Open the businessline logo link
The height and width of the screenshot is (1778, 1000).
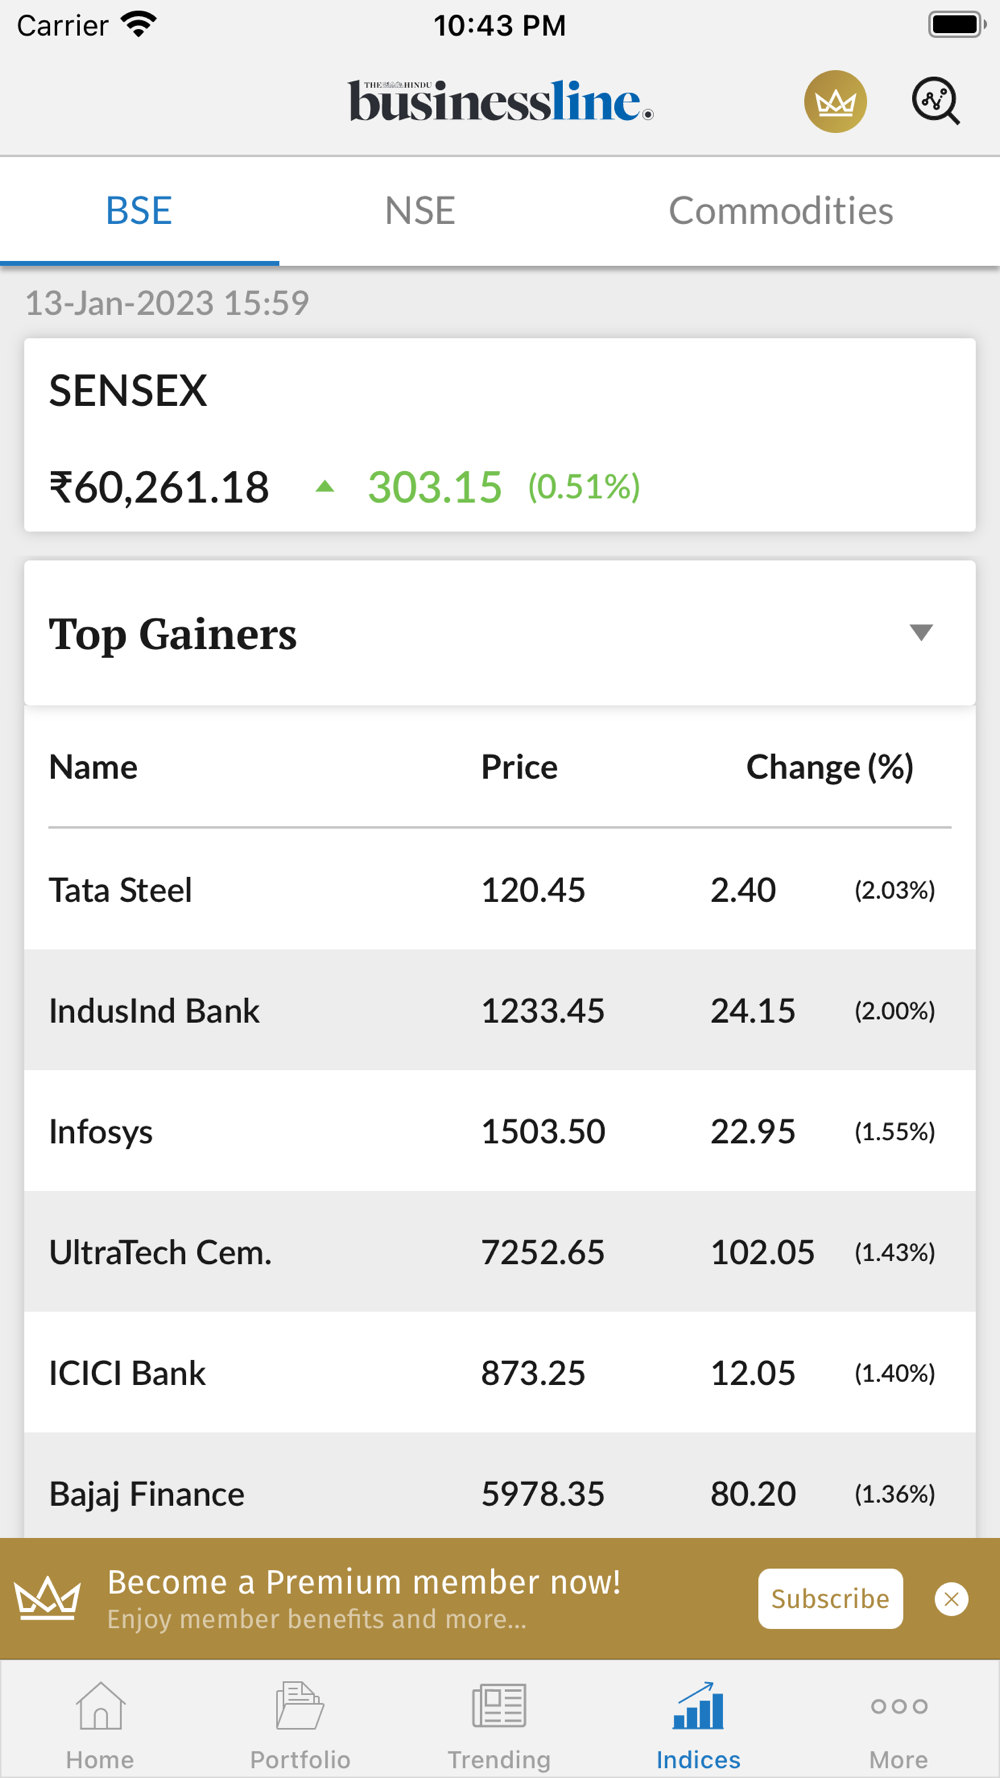tap(500, 101)
